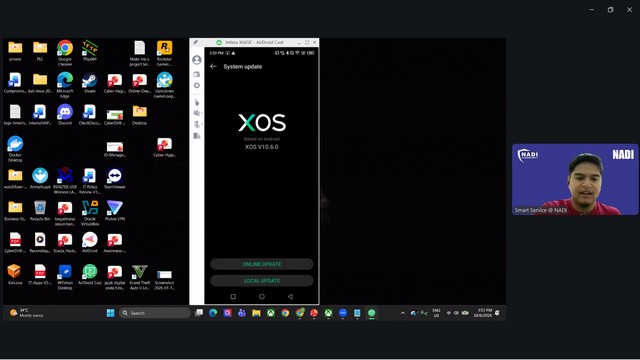Open the weather widget on taskbar

26,313
